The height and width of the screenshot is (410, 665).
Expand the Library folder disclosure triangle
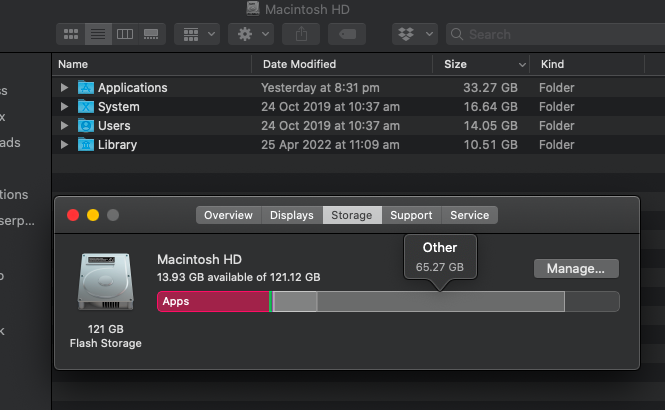point(65,145)
